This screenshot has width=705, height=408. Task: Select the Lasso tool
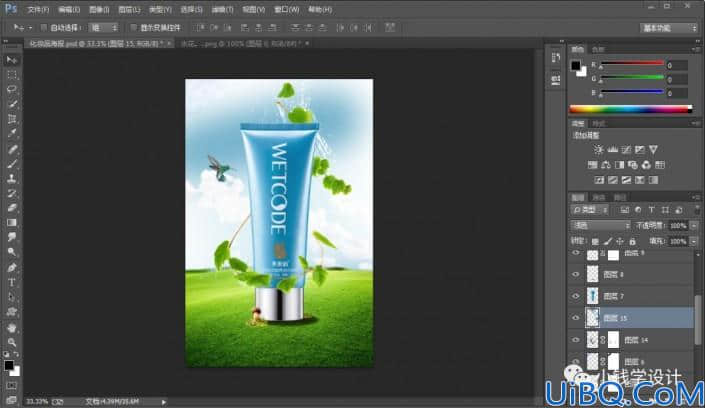(12, 89)
